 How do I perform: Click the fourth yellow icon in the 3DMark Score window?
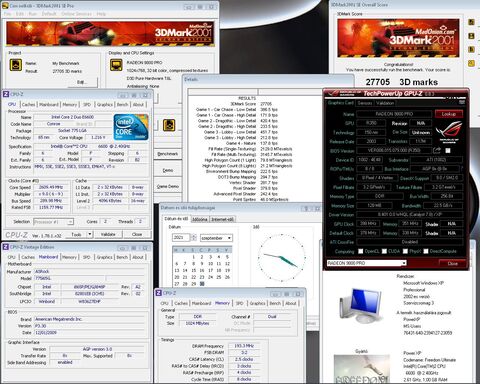(x=471, y=63)
